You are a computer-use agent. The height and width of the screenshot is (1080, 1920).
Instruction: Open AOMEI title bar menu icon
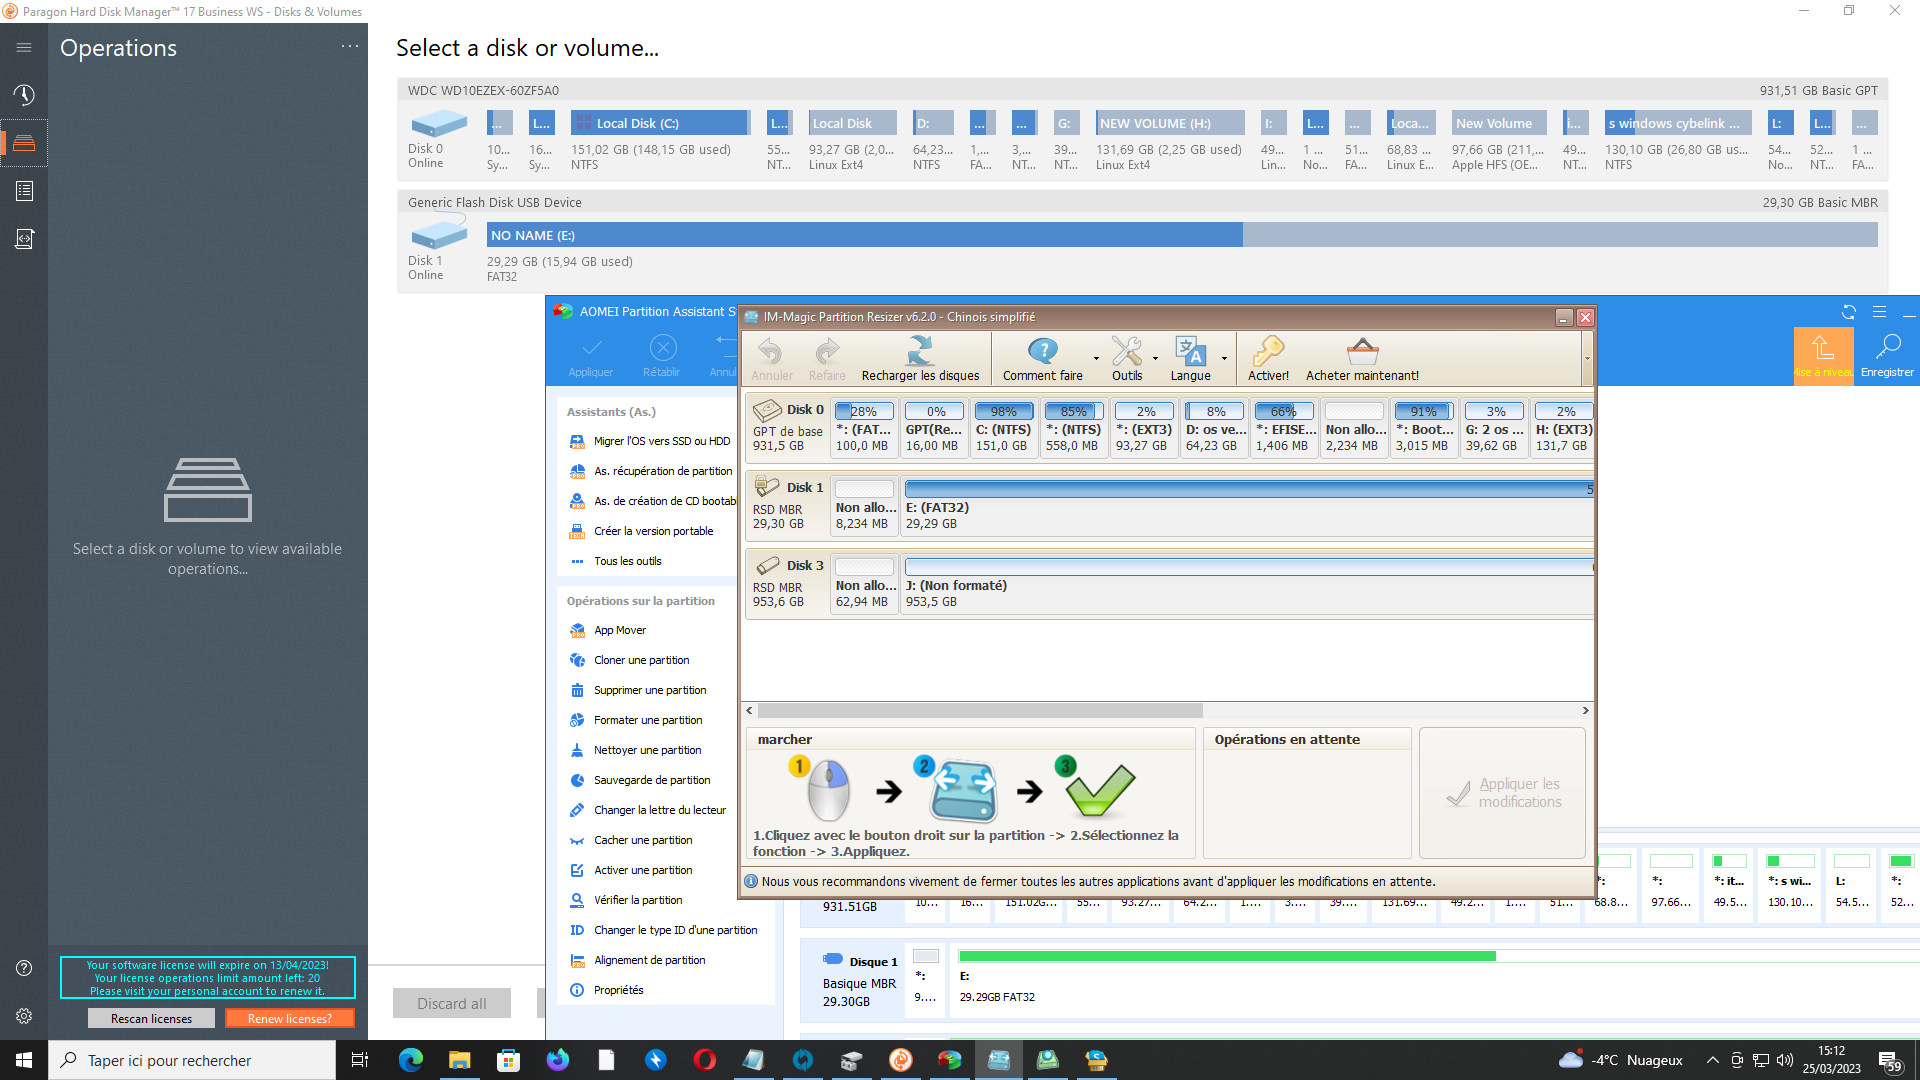point(1879,312)
